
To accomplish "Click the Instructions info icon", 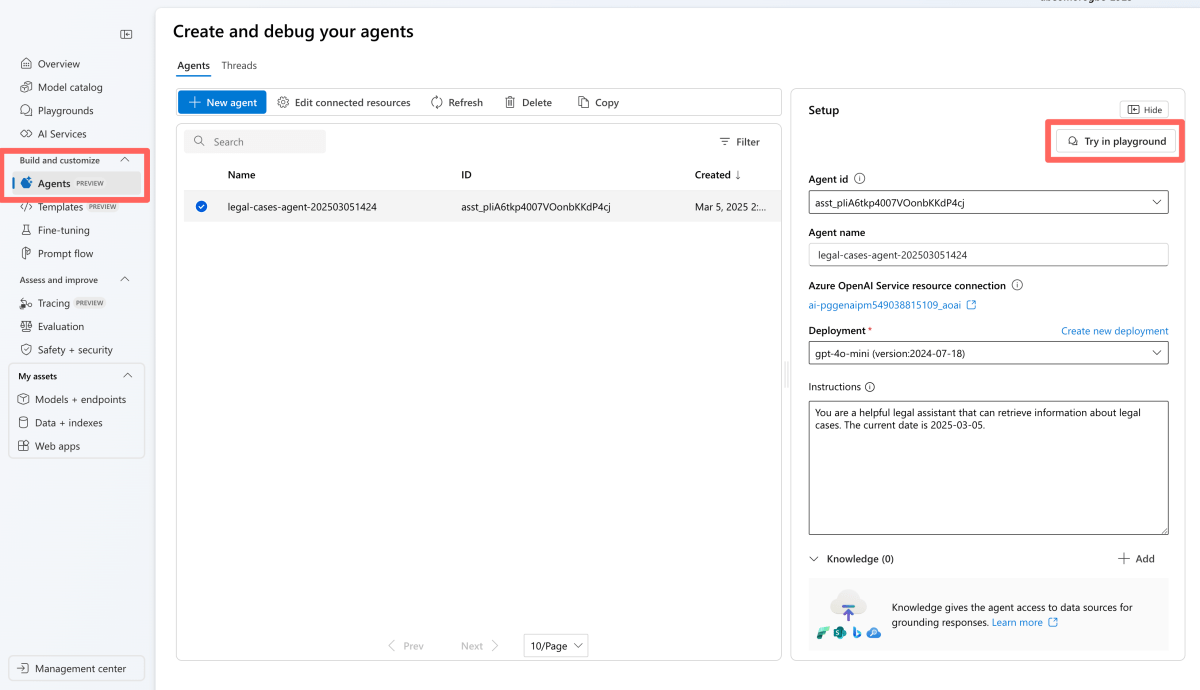I will (870, 387).
